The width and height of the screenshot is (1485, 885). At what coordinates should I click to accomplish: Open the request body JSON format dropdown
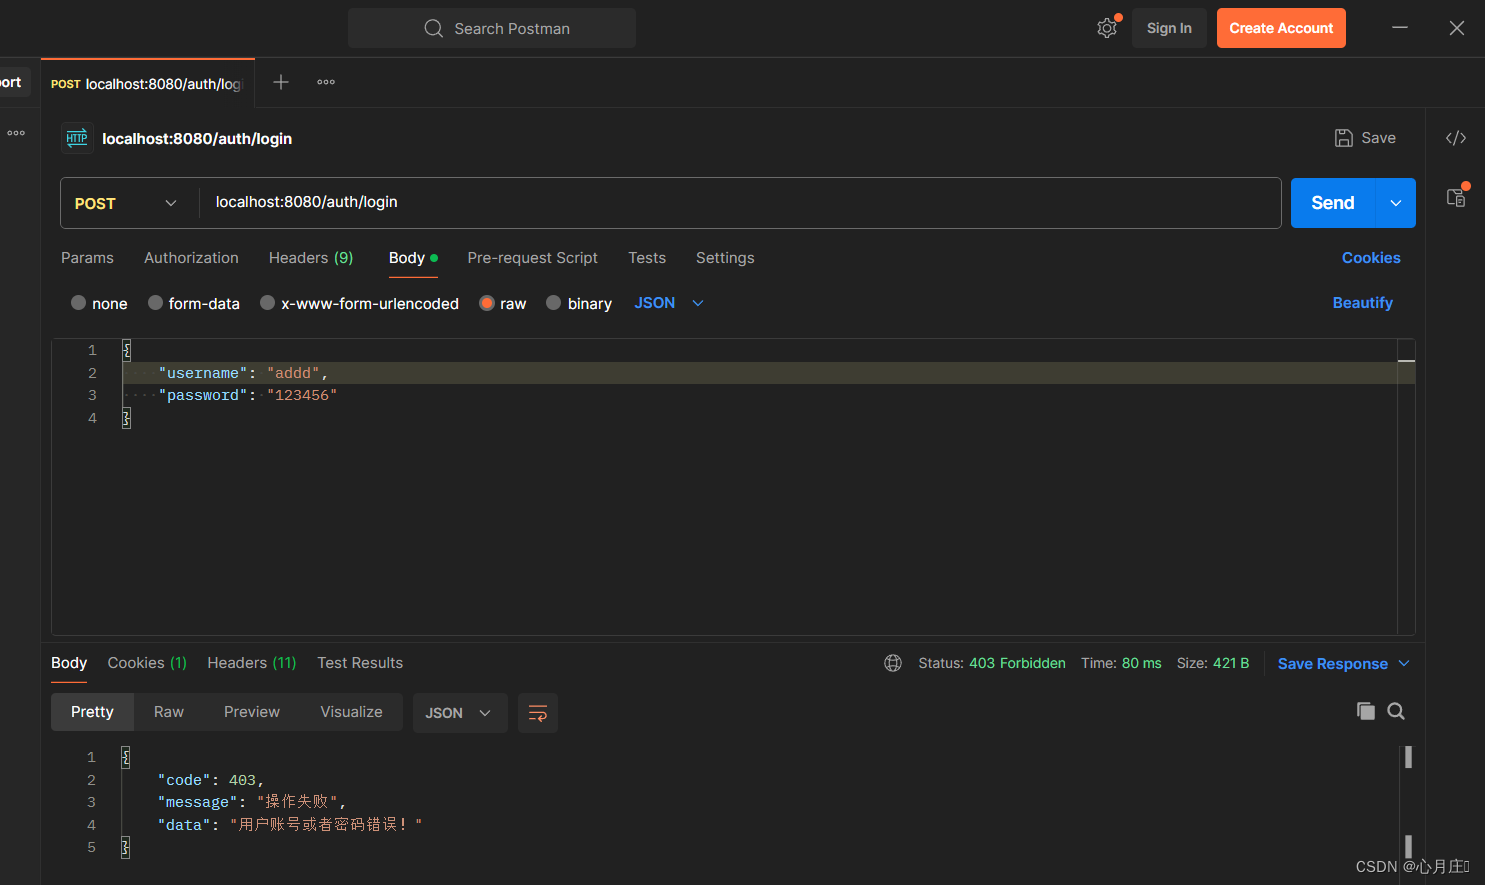(669, 303)
